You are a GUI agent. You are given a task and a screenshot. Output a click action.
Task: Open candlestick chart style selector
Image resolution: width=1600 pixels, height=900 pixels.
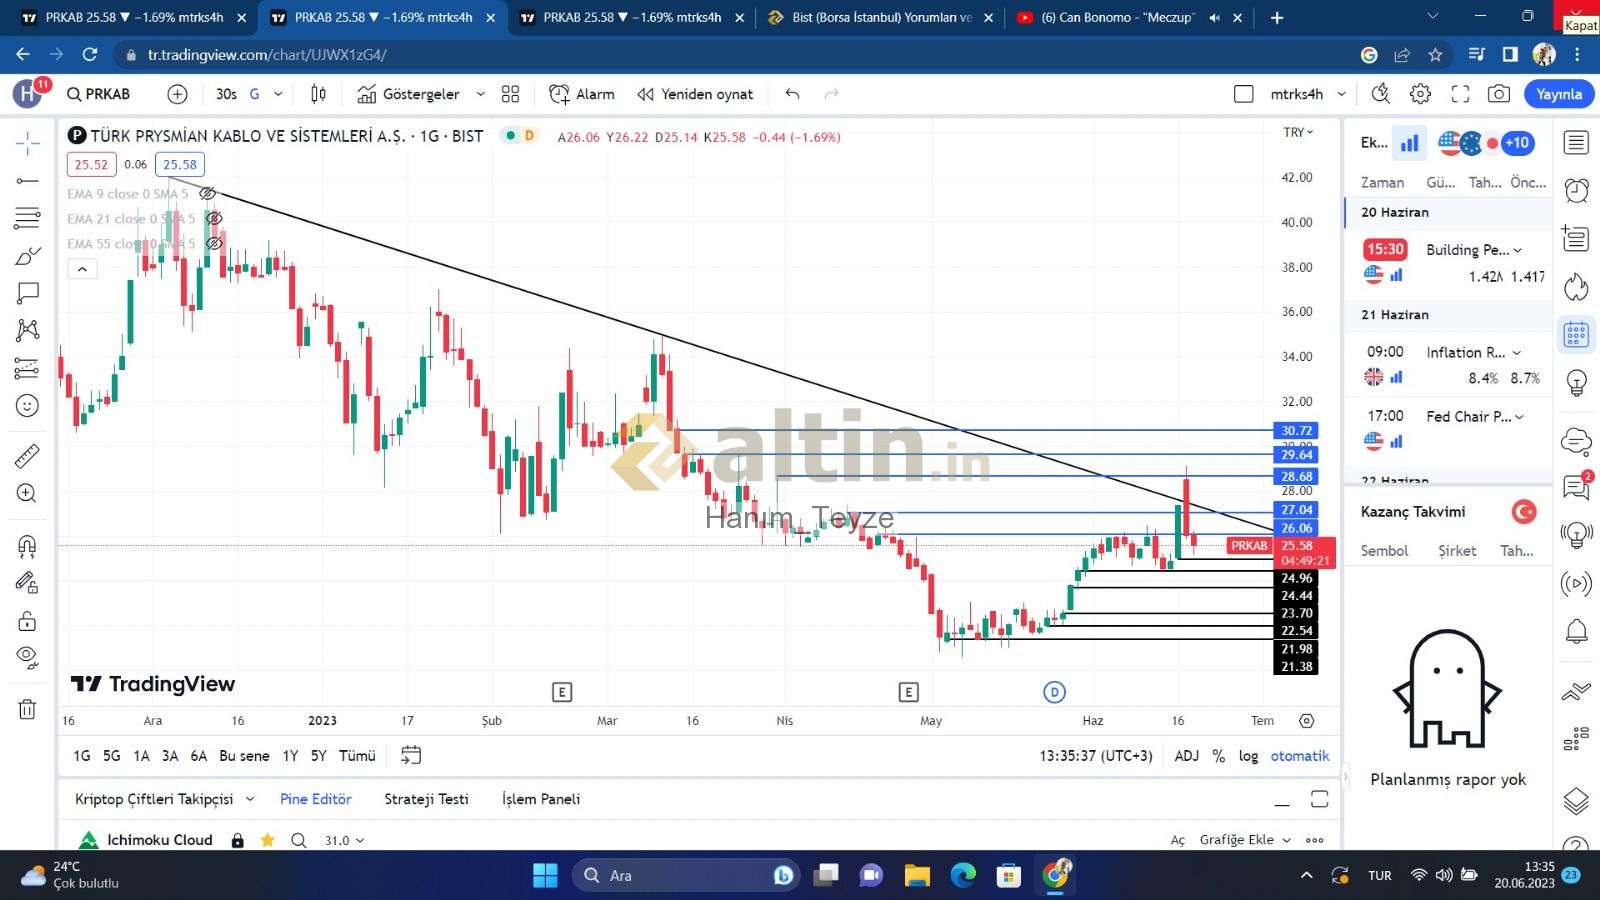pos(318,94)
